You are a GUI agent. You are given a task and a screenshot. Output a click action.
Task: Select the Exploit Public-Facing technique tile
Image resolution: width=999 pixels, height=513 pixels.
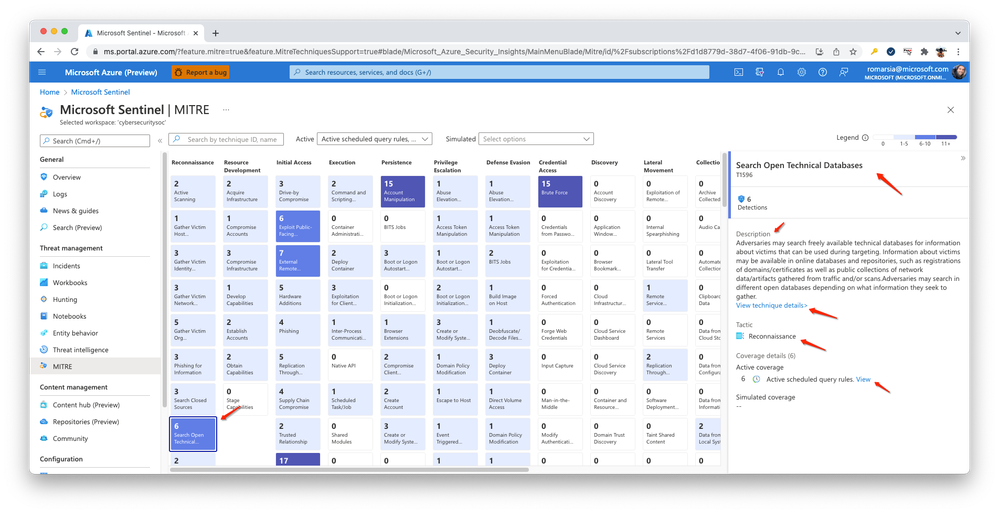pyautogui.click(x=298, y=226)
